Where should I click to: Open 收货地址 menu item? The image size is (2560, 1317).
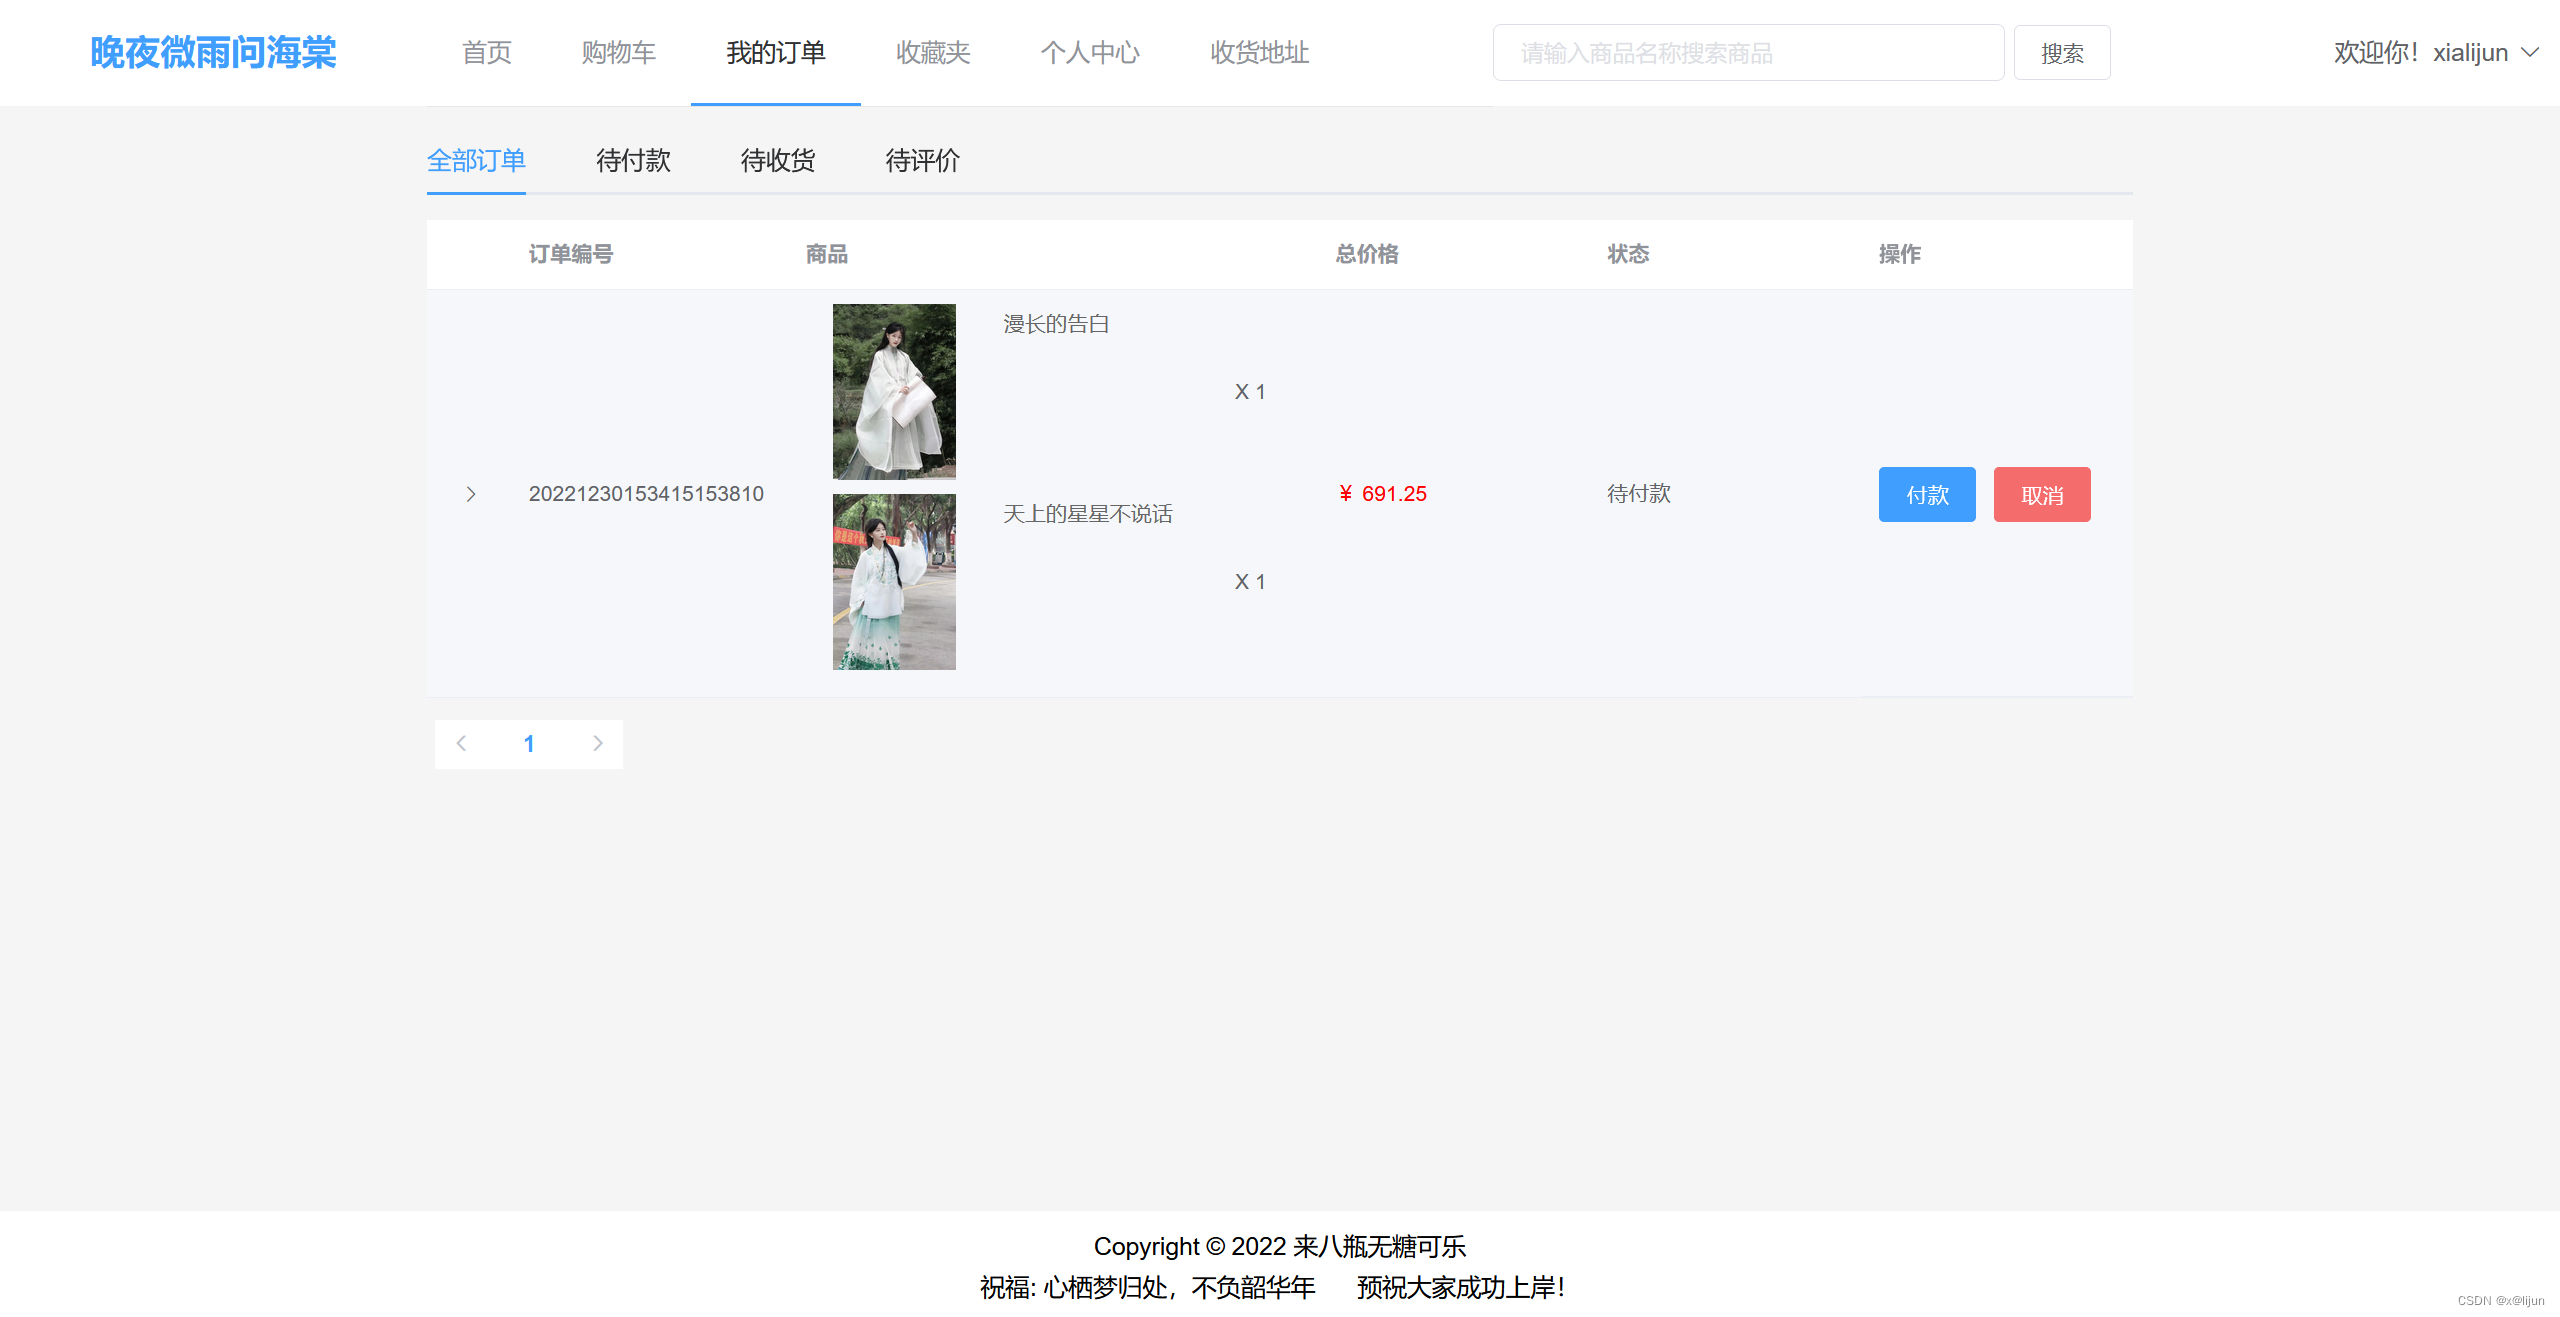point(1259,53)
